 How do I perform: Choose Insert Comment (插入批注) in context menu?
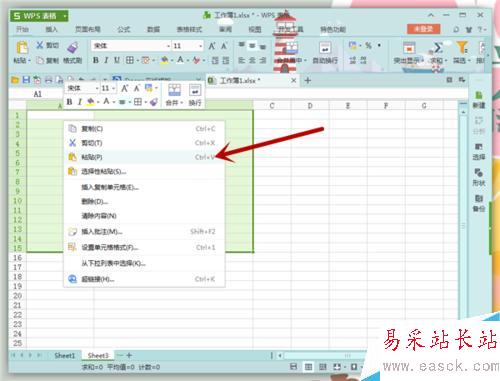coord(144,231)
